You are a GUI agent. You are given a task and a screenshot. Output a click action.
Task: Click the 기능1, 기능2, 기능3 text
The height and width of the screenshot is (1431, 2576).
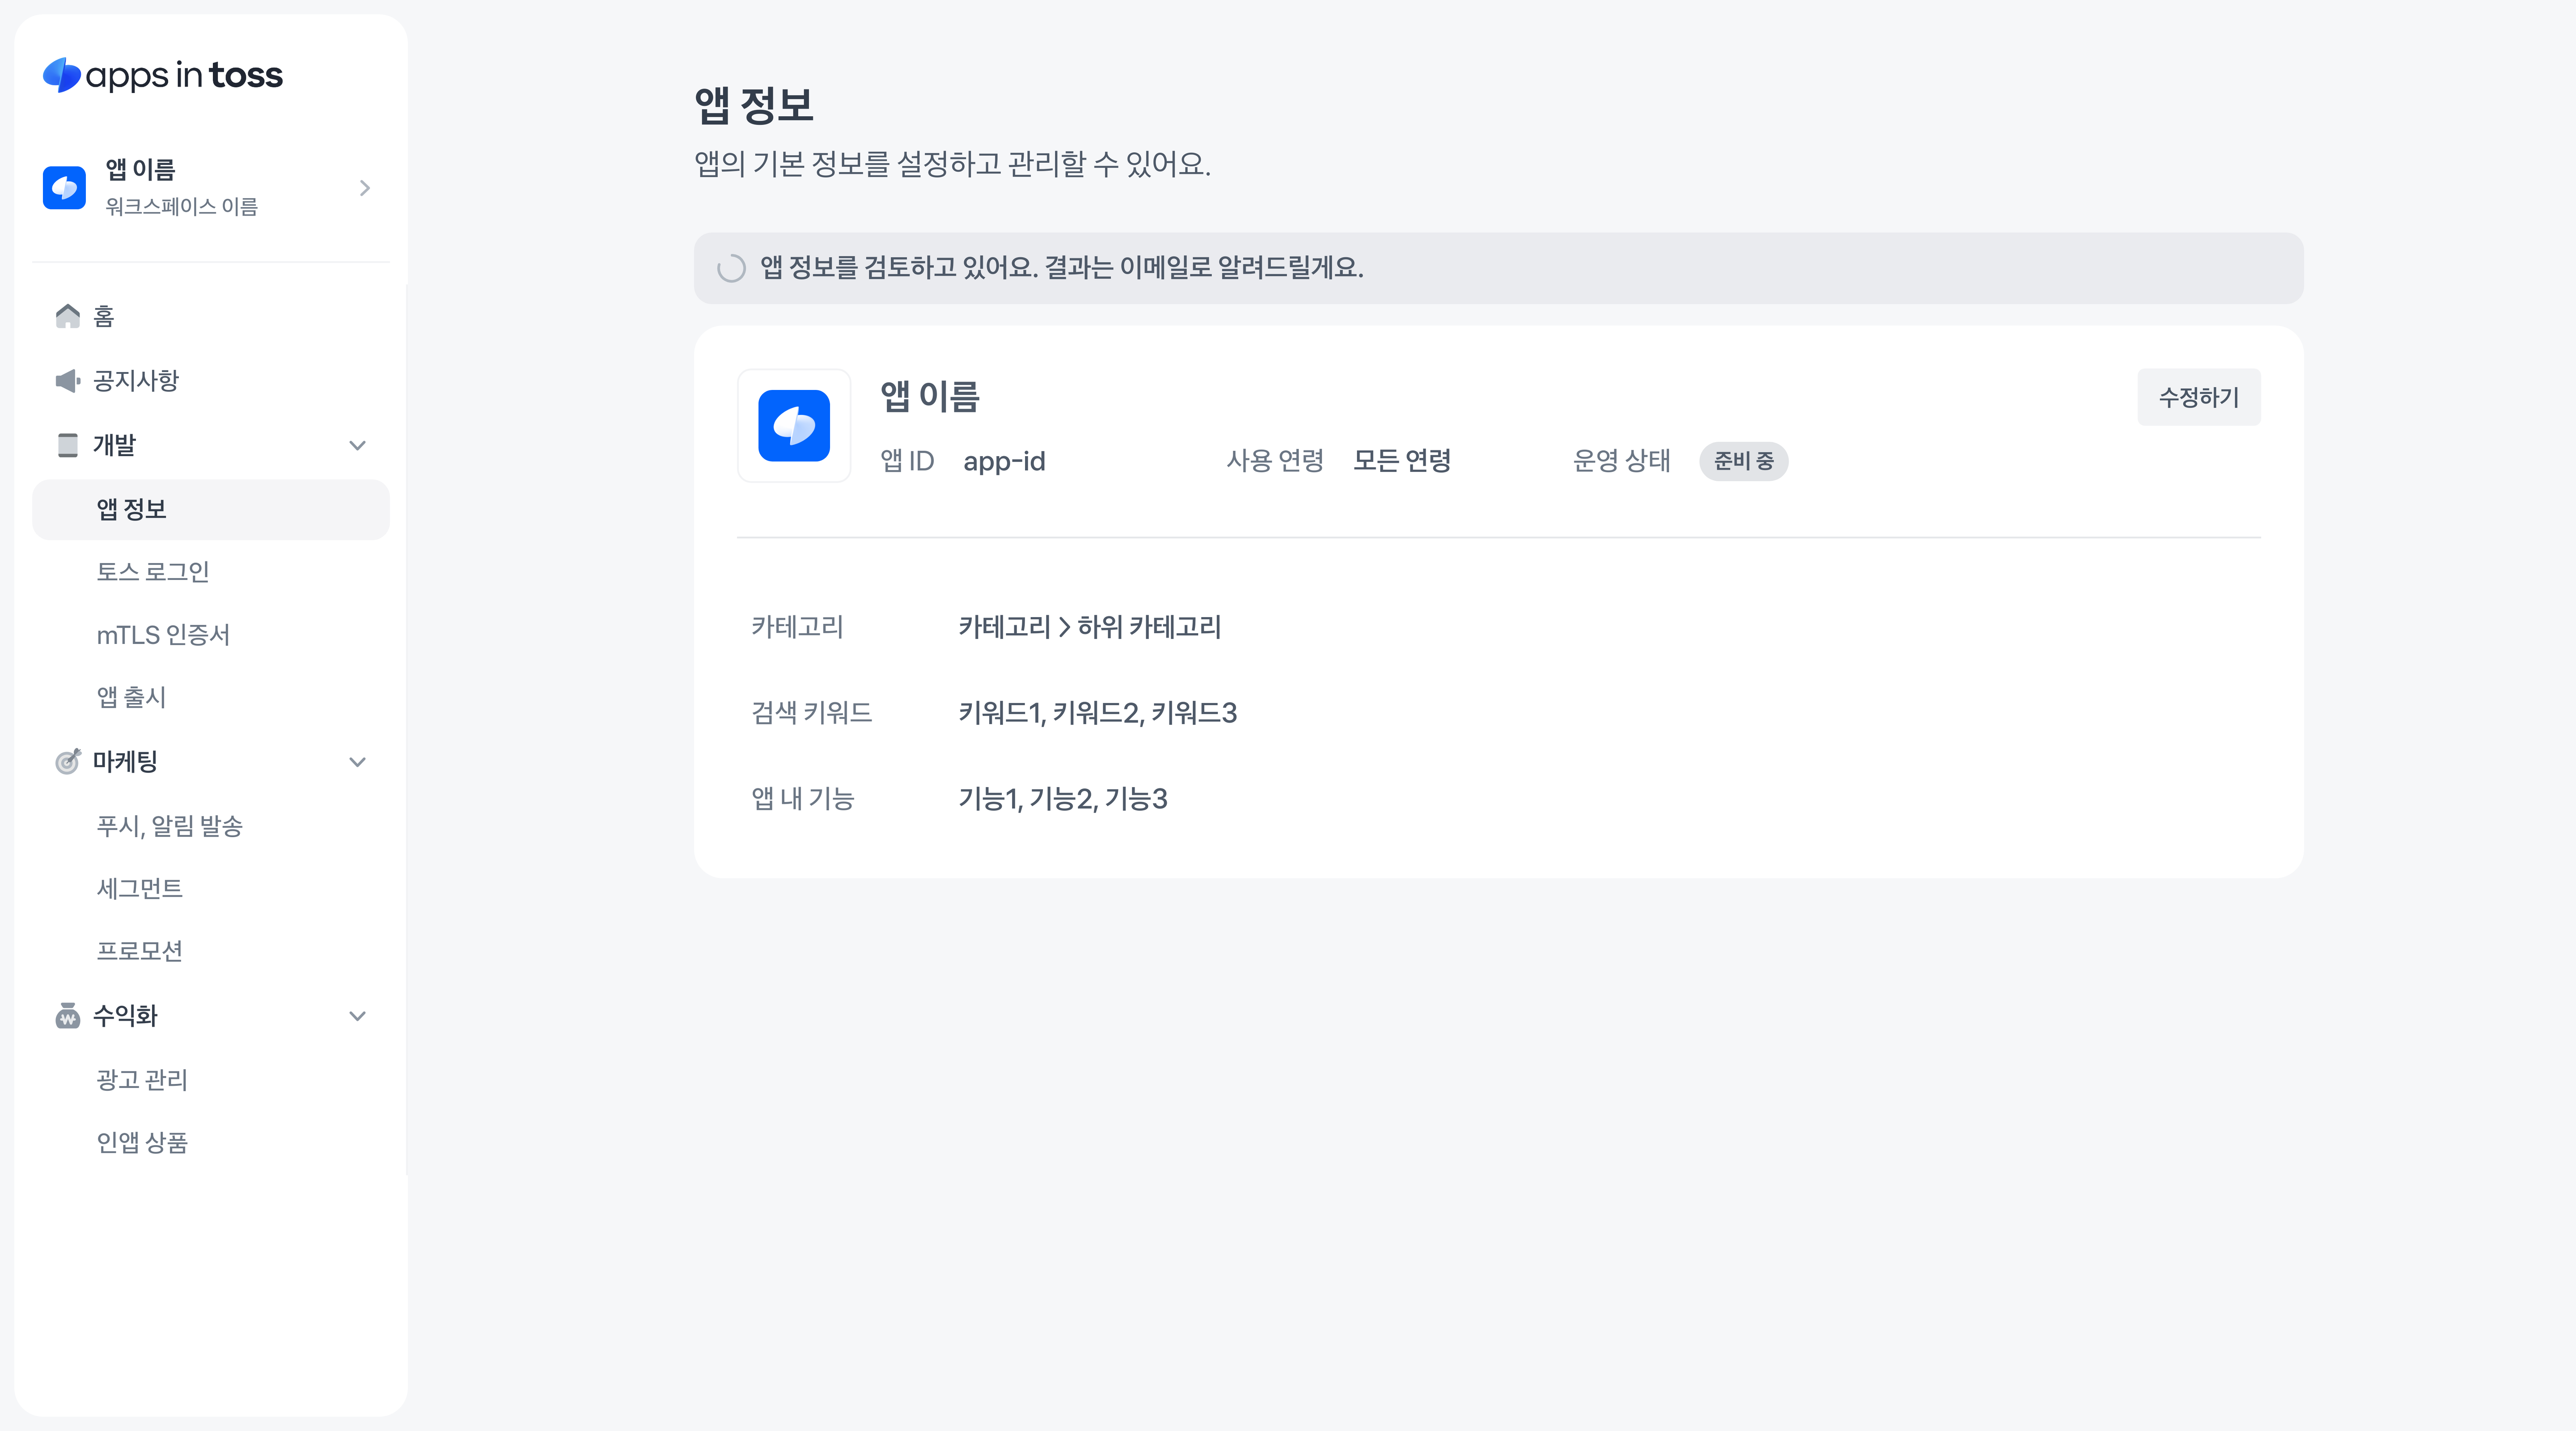click(x=1062, y=799)
